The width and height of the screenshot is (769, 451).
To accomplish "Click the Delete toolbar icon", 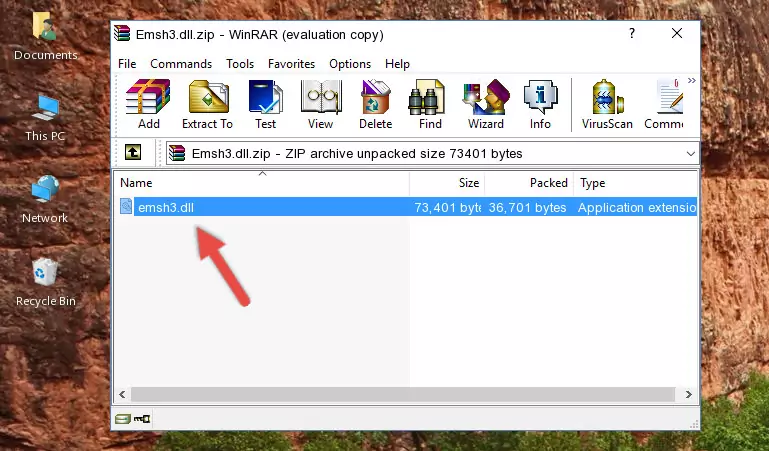I will tap(376, 104).
